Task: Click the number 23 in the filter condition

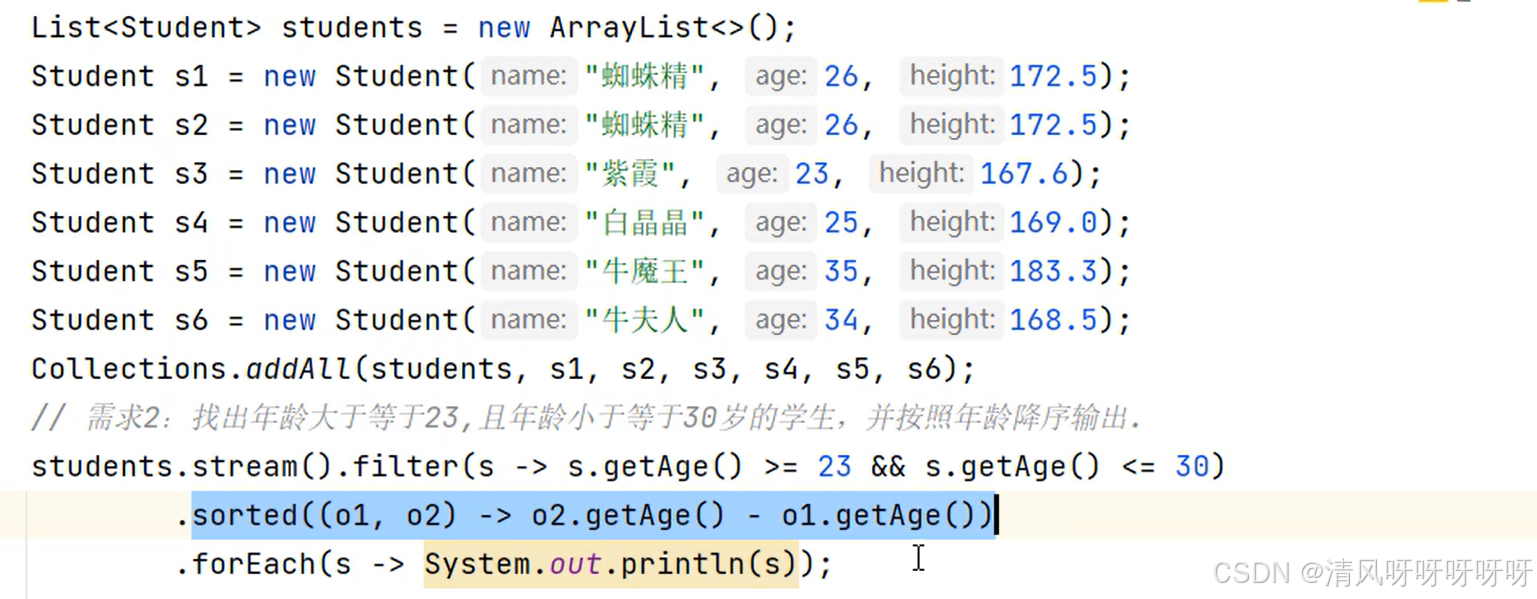Action: [x=834, y=466]
